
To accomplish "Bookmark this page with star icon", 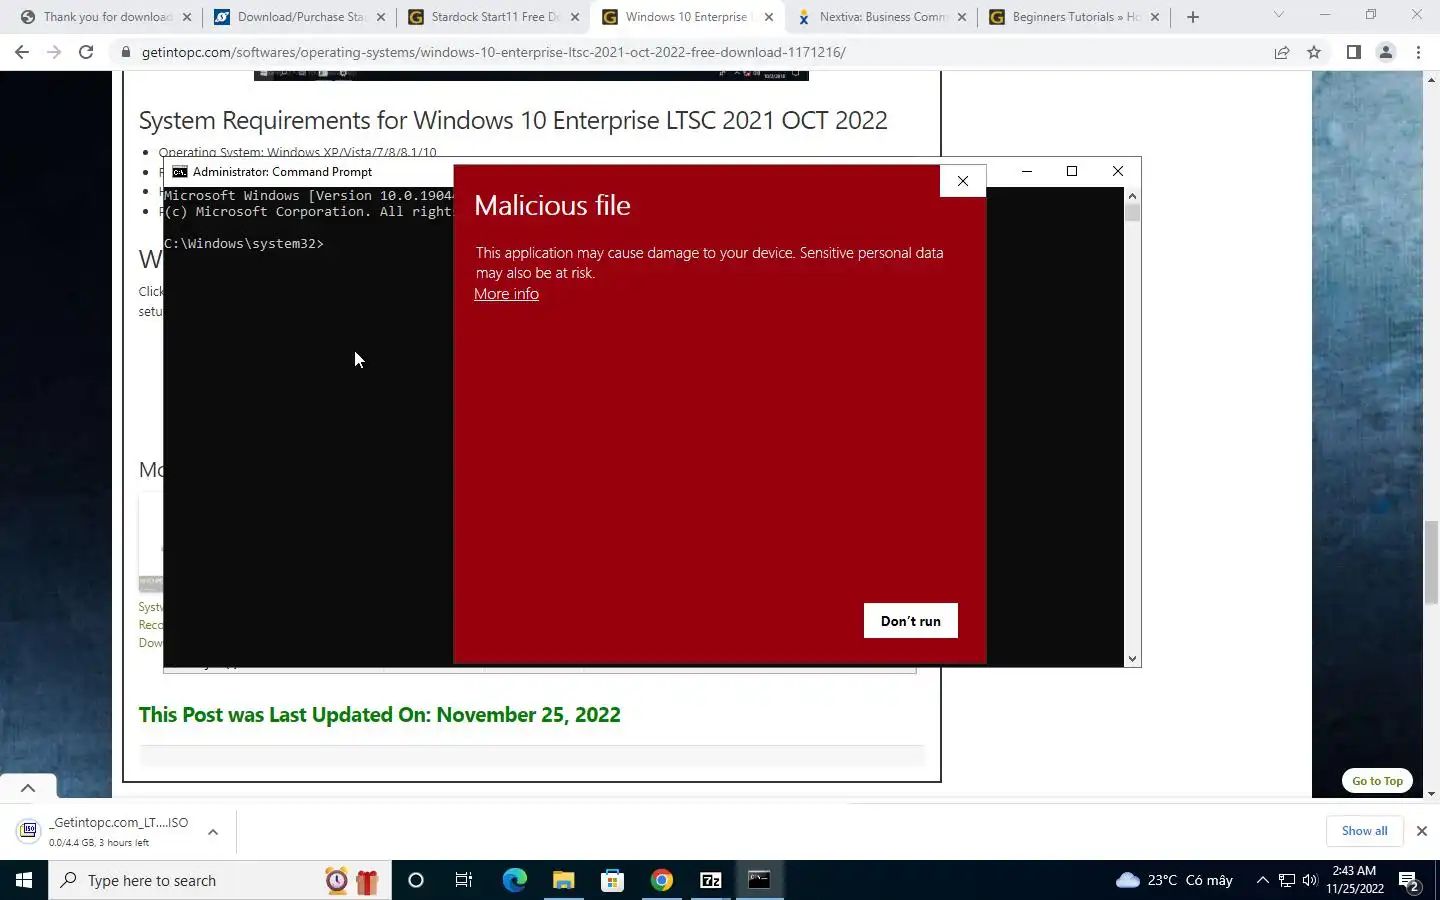I will (x=1314, y=52).
